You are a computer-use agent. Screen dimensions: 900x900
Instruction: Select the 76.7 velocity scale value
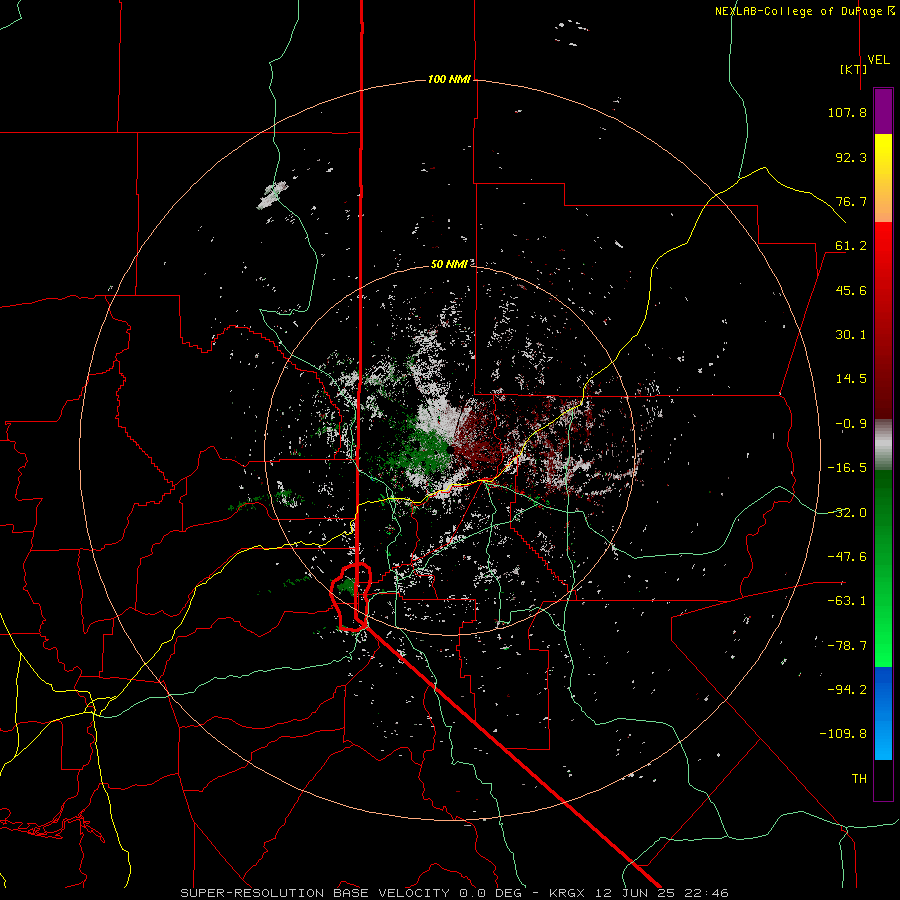tap(851, 201)
